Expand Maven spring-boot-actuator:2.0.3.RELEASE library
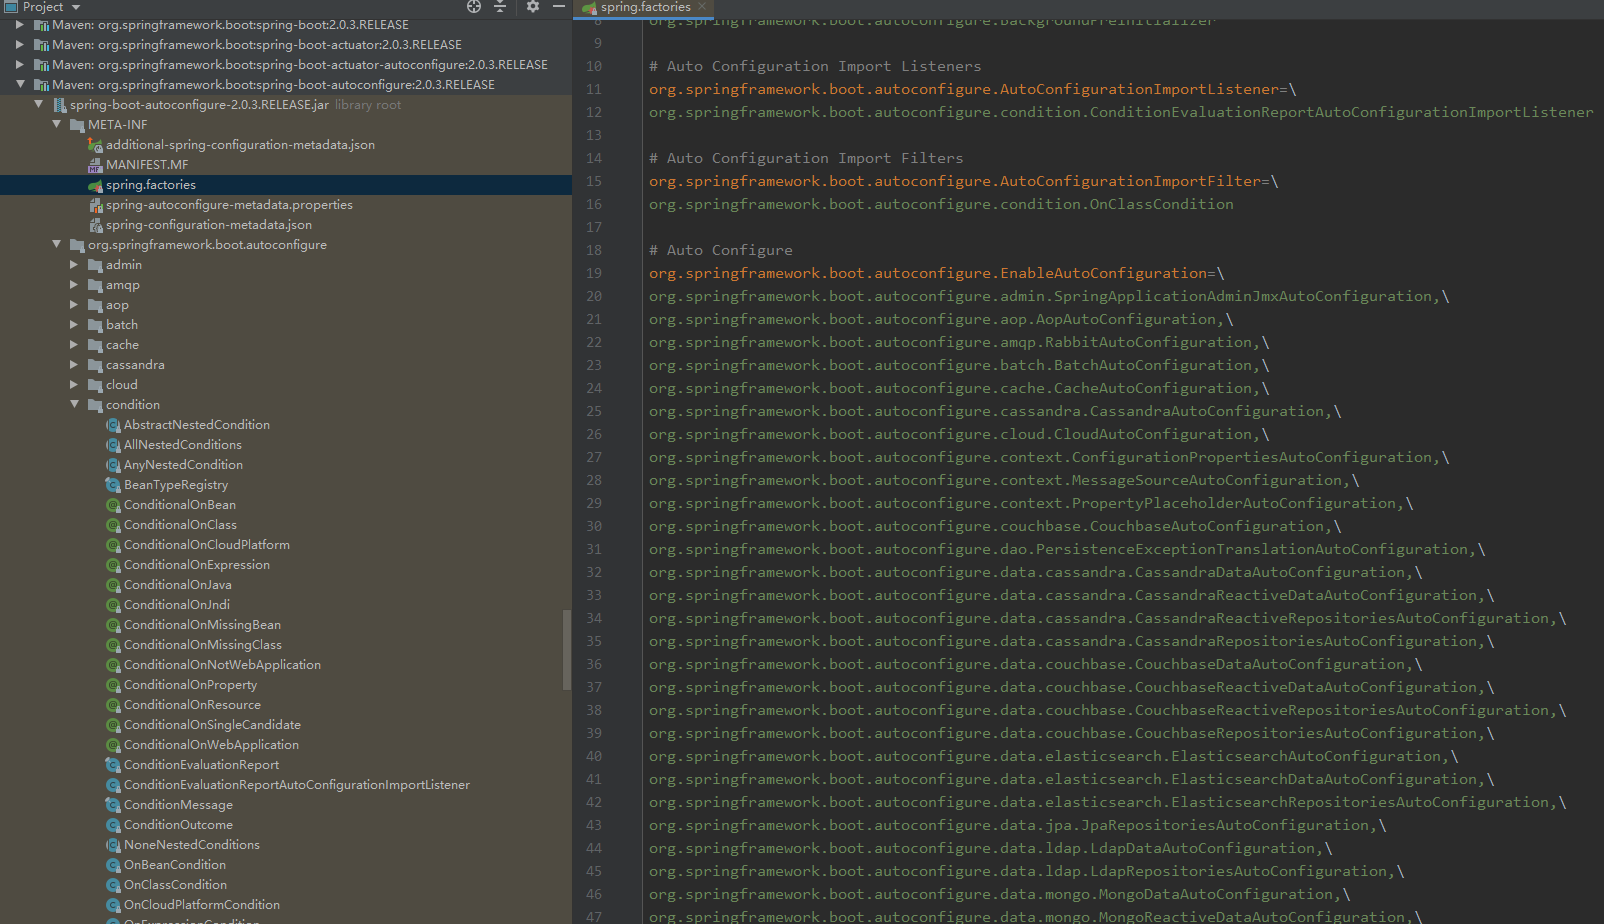 click(x=19, y=45)
